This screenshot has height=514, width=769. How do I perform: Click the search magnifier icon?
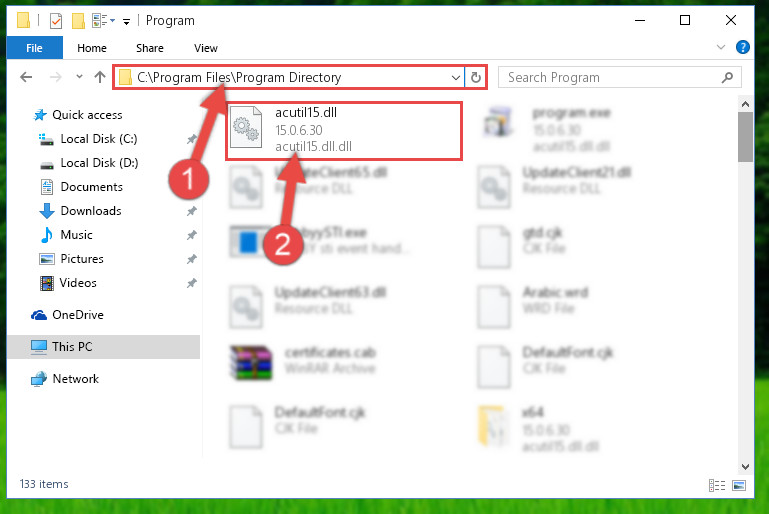[x=727, y=77]
